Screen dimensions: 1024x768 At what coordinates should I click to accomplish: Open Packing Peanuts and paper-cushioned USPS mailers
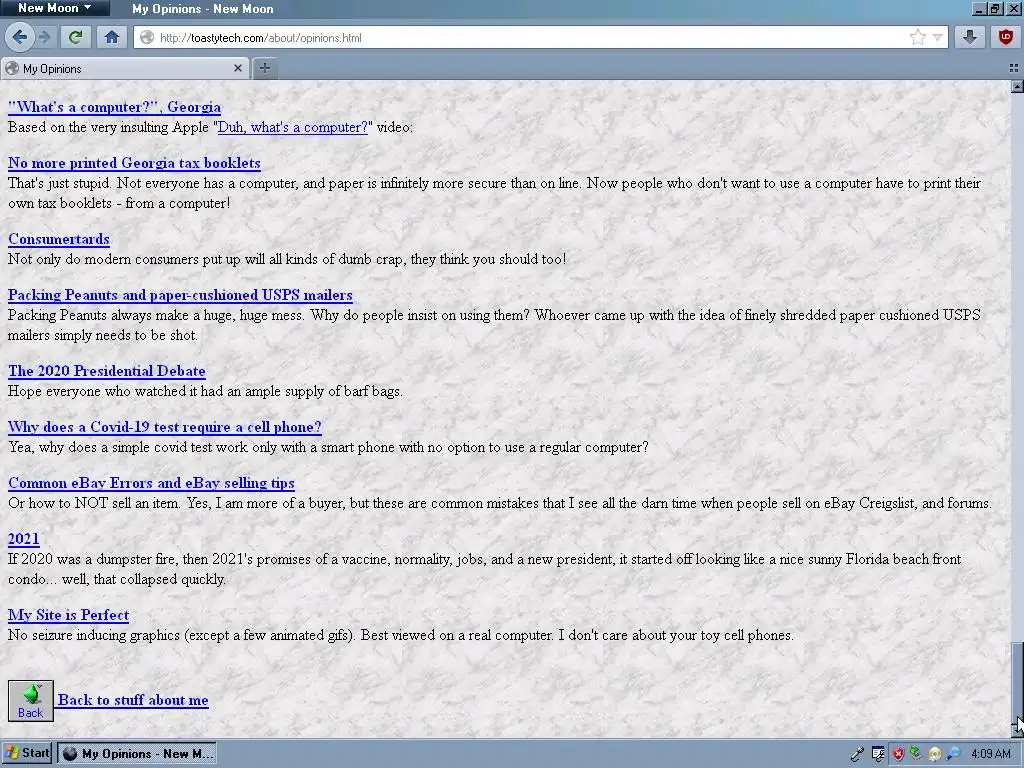180,295
